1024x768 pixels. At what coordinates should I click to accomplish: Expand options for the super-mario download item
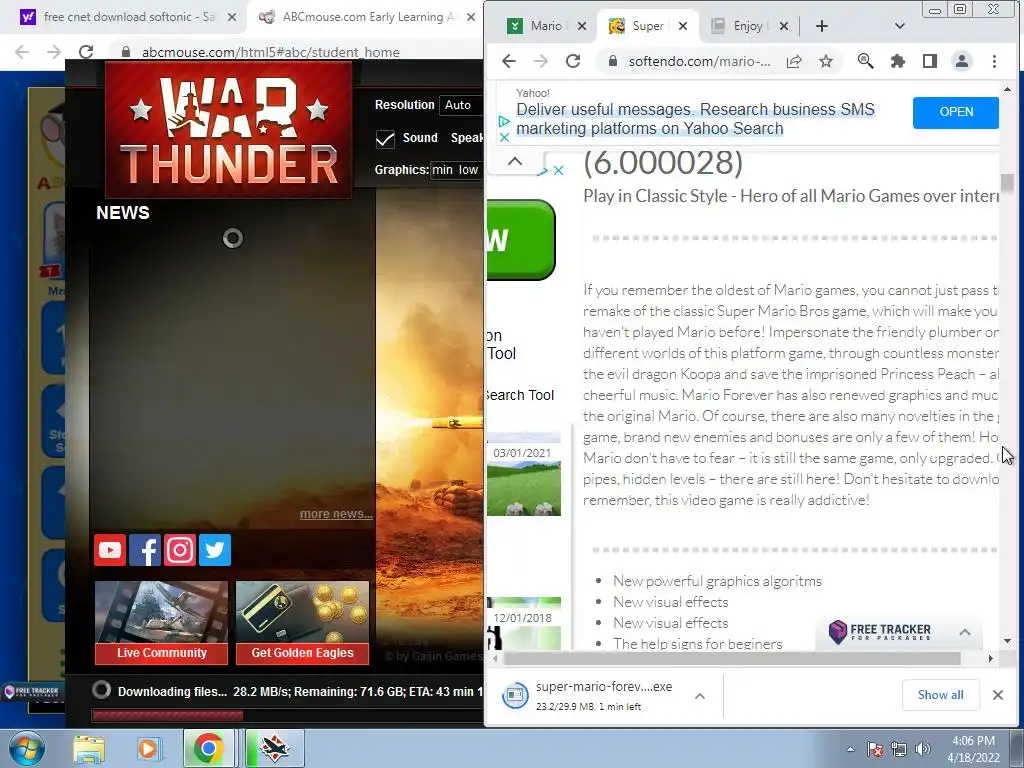700,696
